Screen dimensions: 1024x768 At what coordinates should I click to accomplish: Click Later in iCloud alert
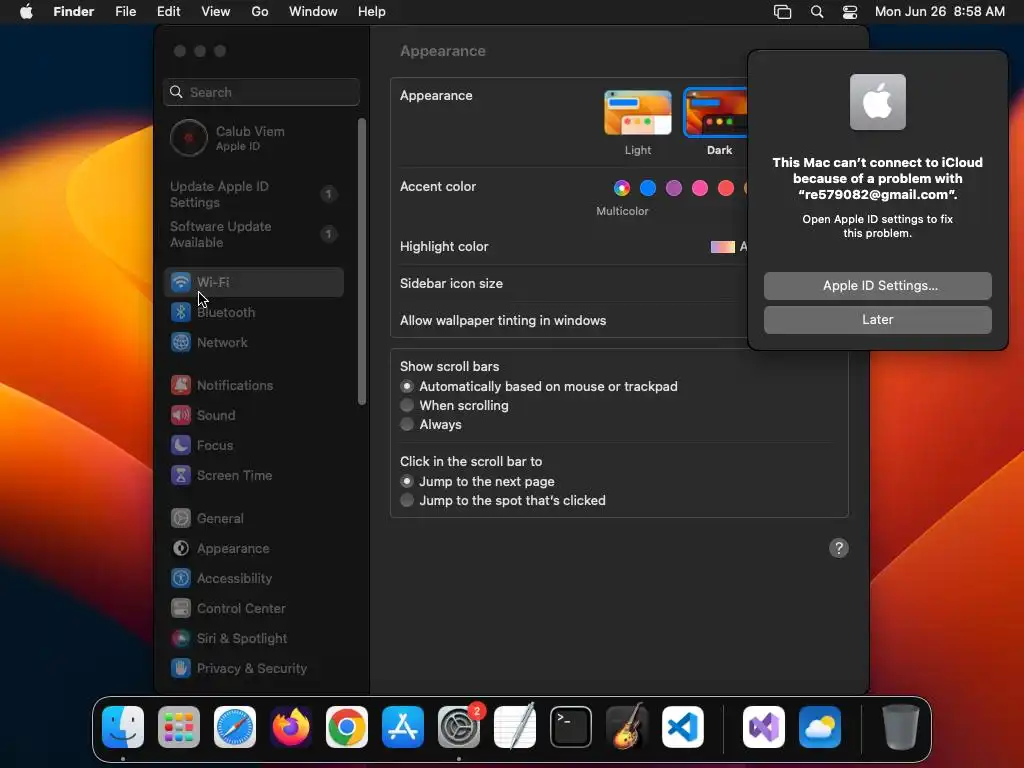coord(878,320)
